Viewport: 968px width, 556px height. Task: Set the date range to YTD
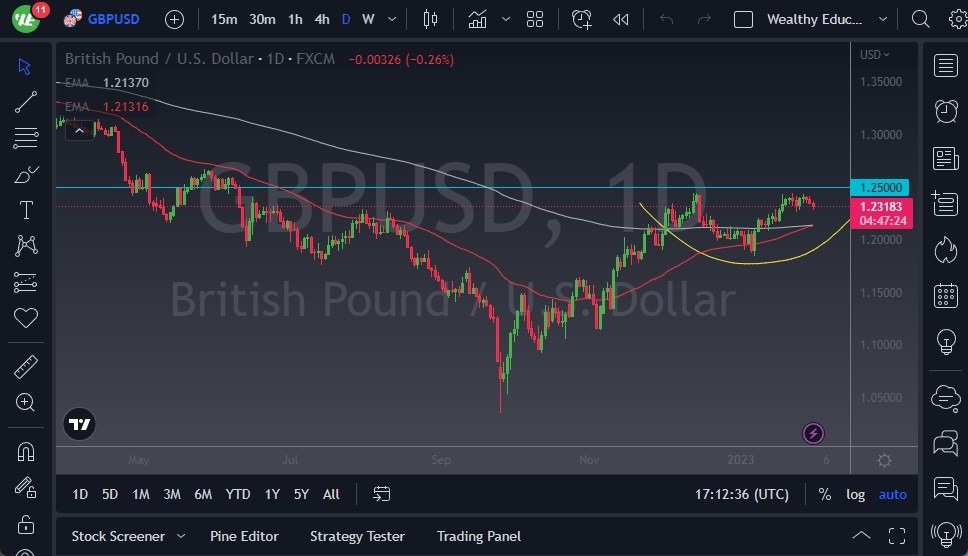coord(238,494)
